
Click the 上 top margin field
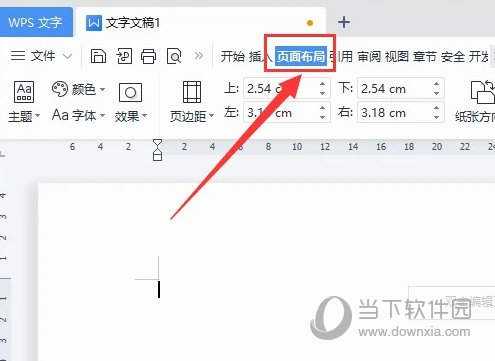pos(287,88)
